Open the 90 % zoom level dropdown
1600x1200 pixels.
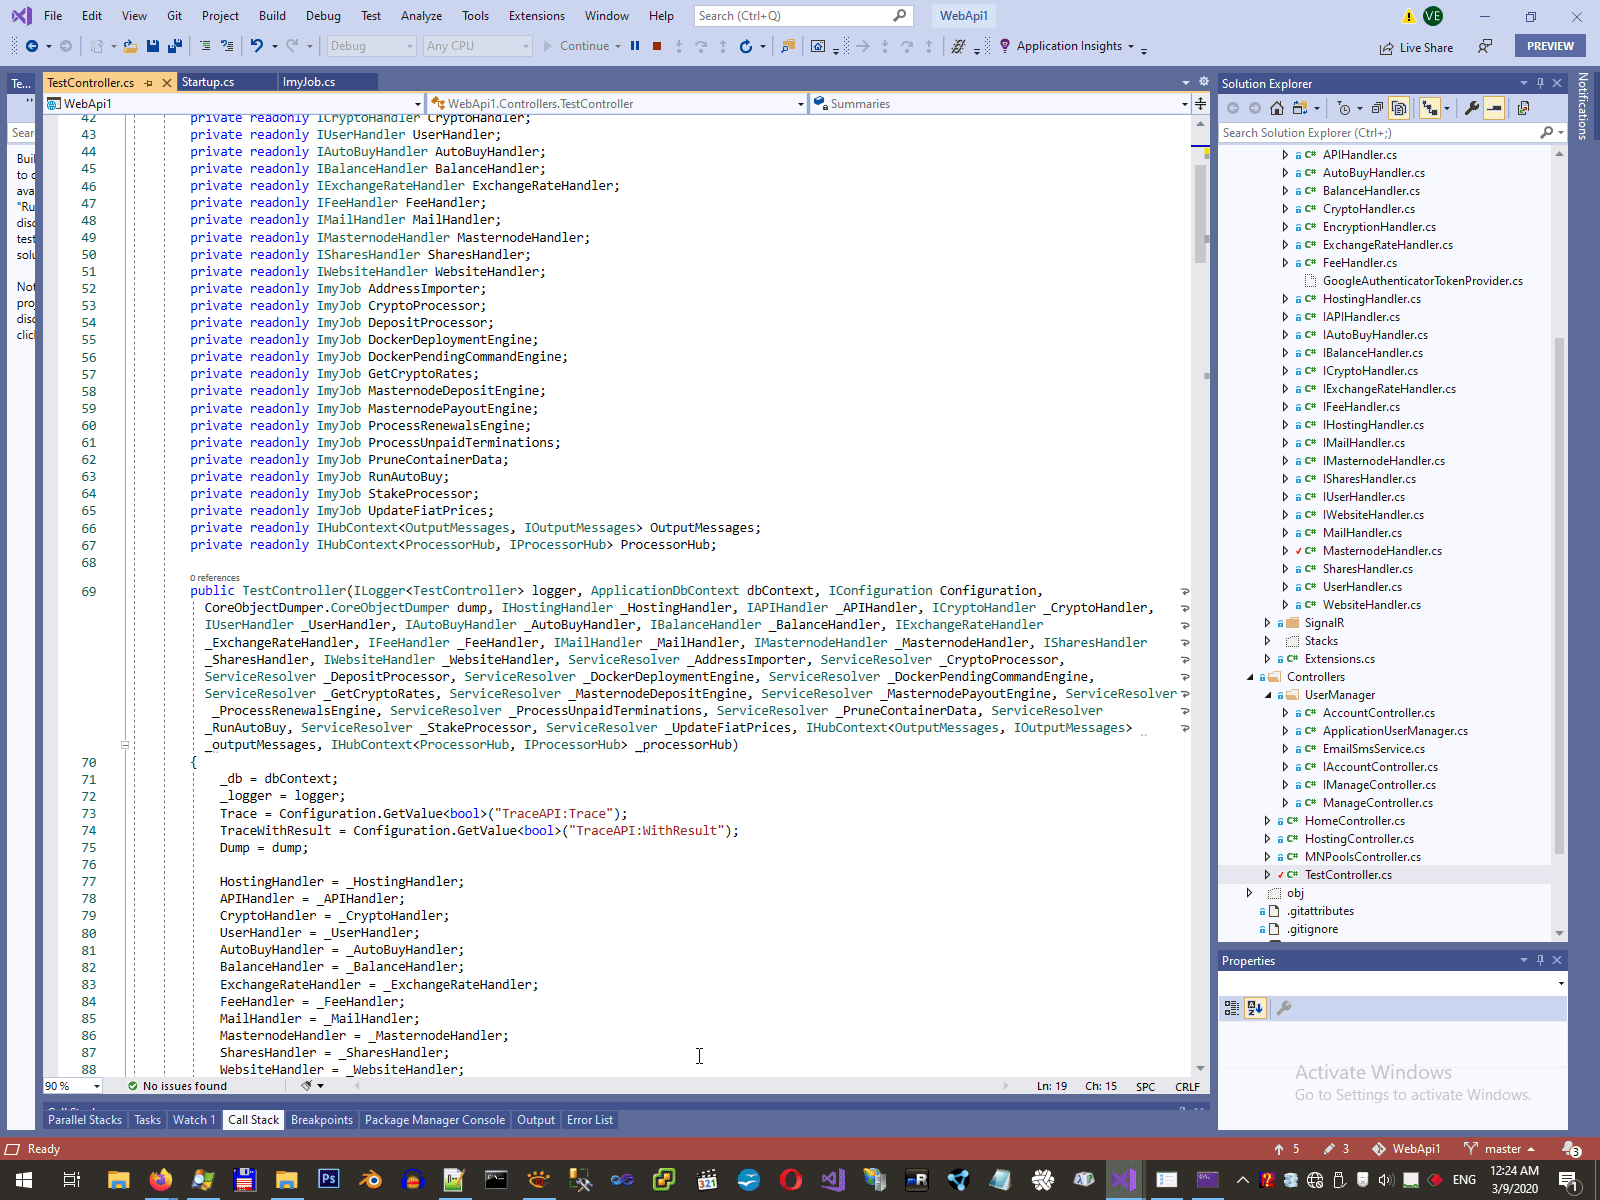point(72,1086)
